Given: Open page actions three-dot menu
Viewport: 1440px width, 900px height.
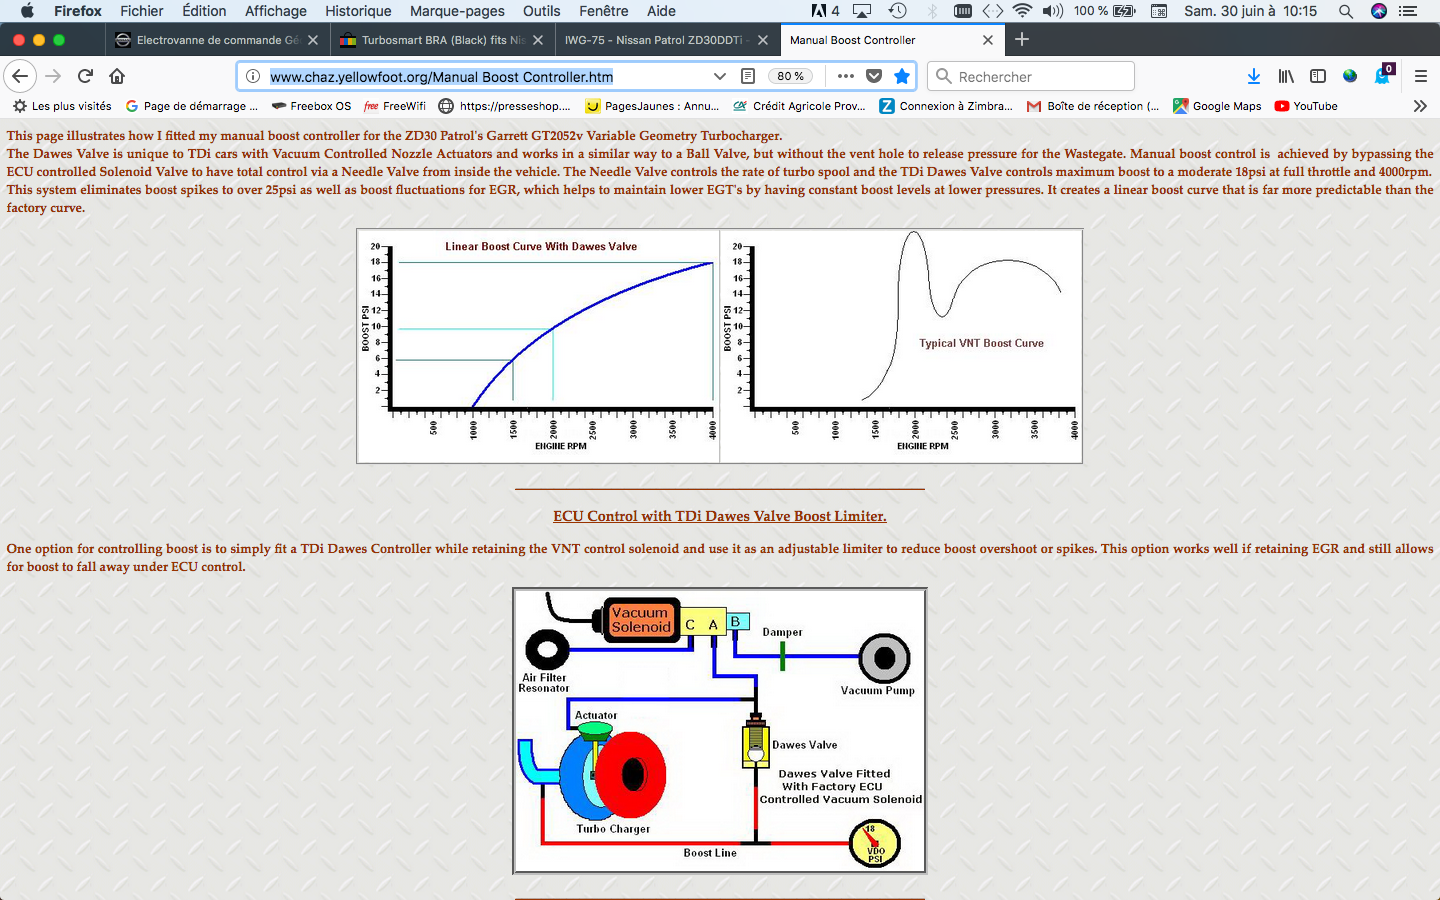Looking at the screenshot, I should pyautogui.click(x=846, y=76).
